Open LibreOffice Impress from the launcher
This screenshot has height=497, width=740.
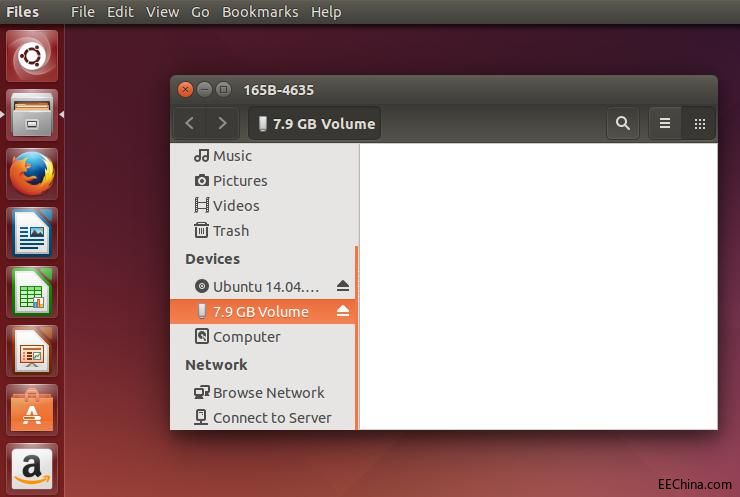(x=32, y=351)
